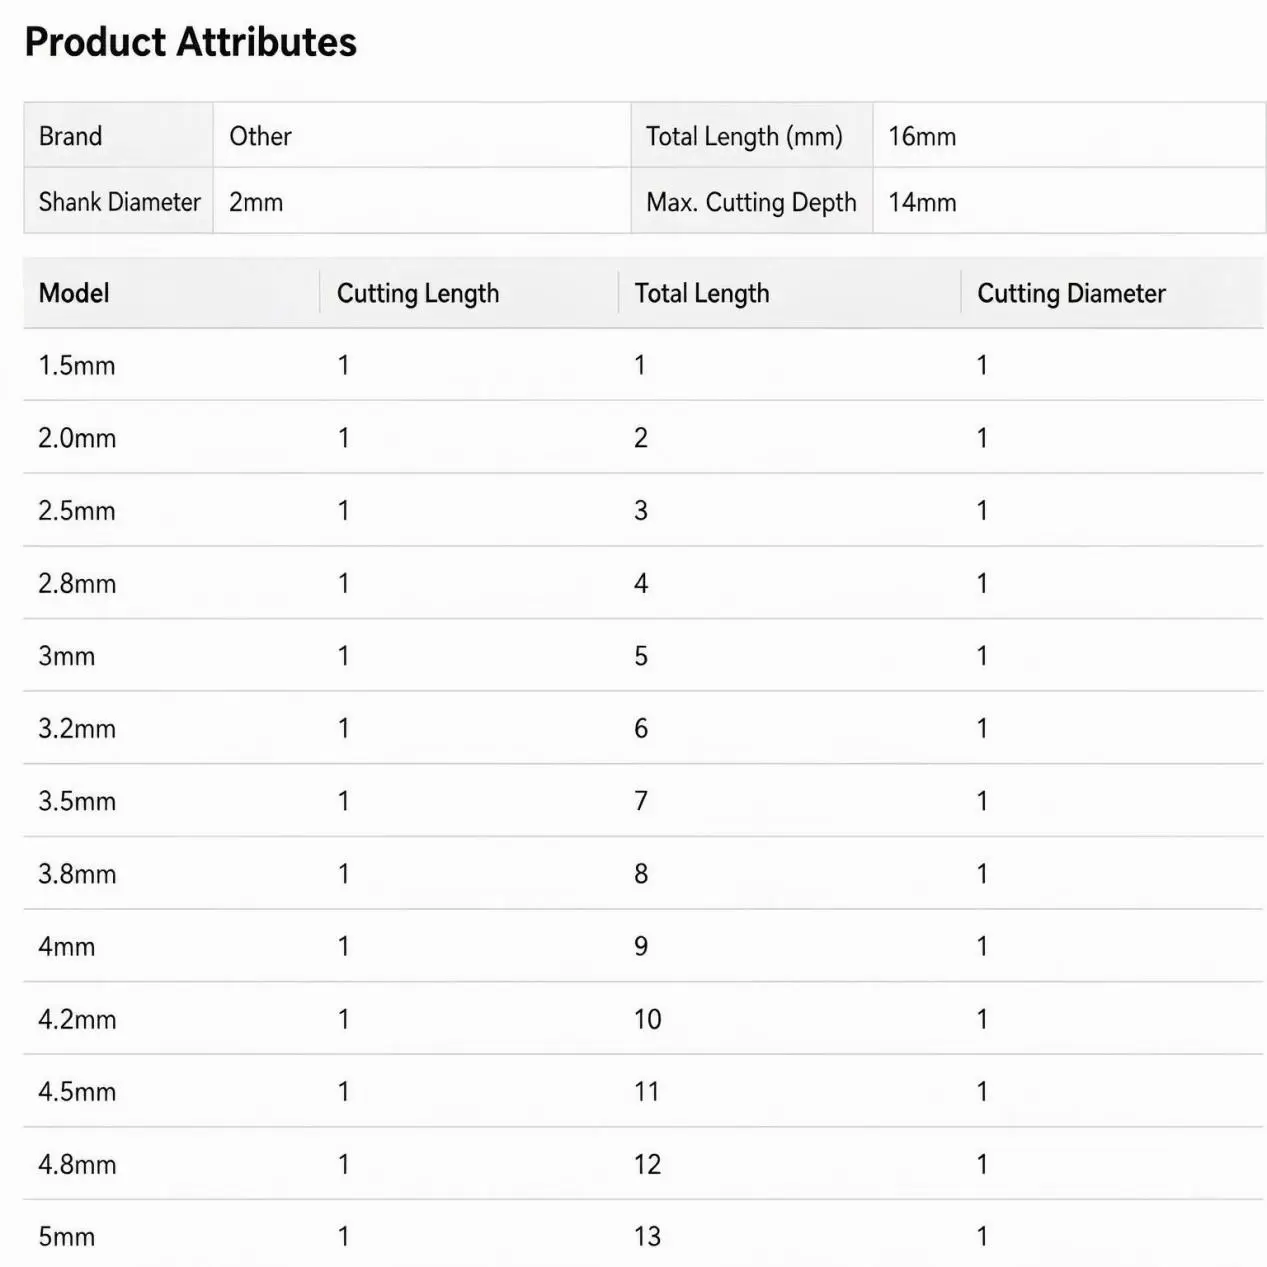Click the Max. Cutting Depth label
Image resolution: width=1267 pixels, height=1267 pixels.
point(751,201)
